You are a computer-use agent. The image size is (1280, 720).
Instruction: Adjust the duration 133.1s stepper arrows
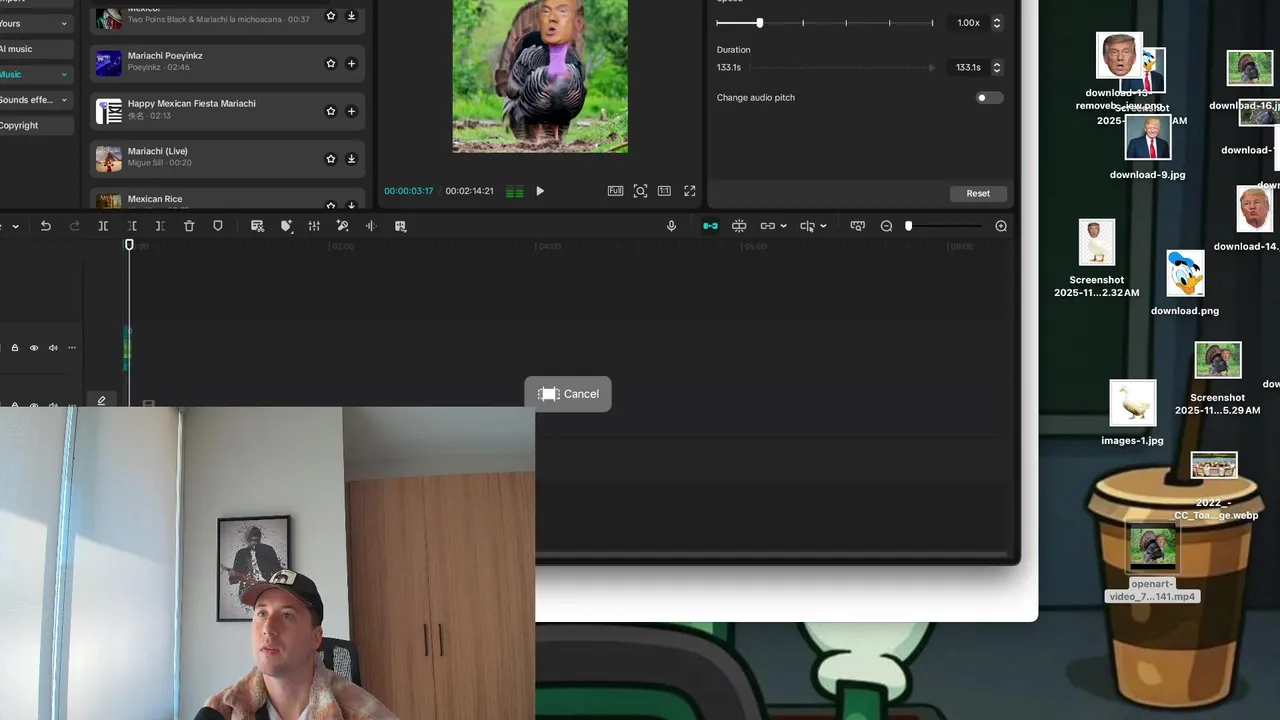tap(996, 68)
